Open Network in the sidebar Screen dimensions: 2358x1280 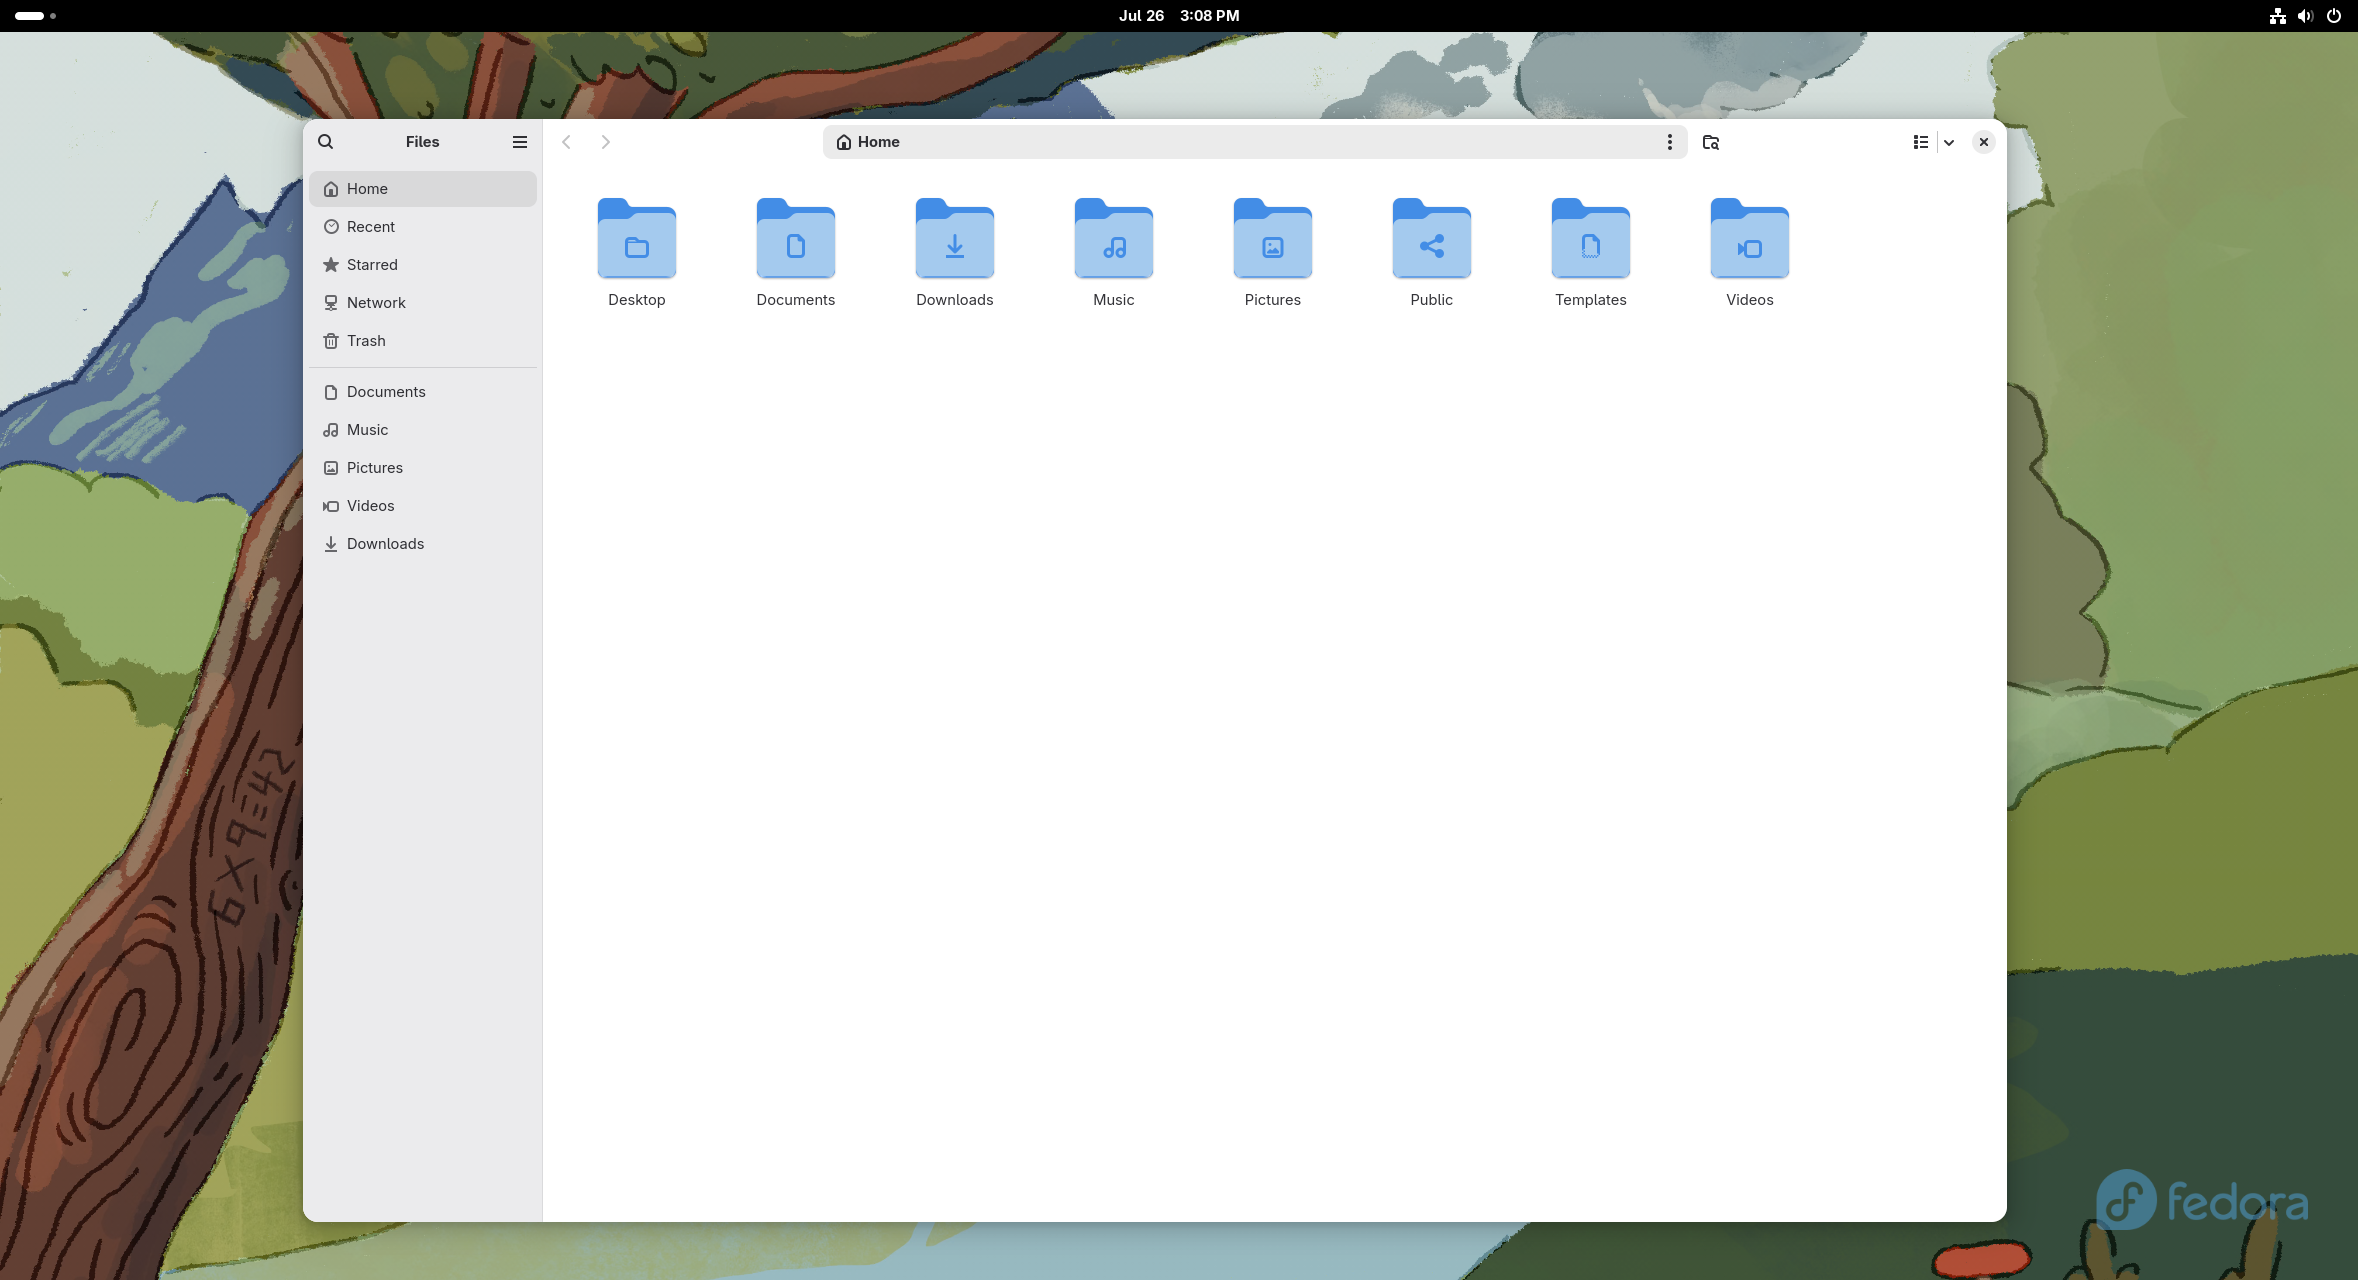(x=423, y=303)
